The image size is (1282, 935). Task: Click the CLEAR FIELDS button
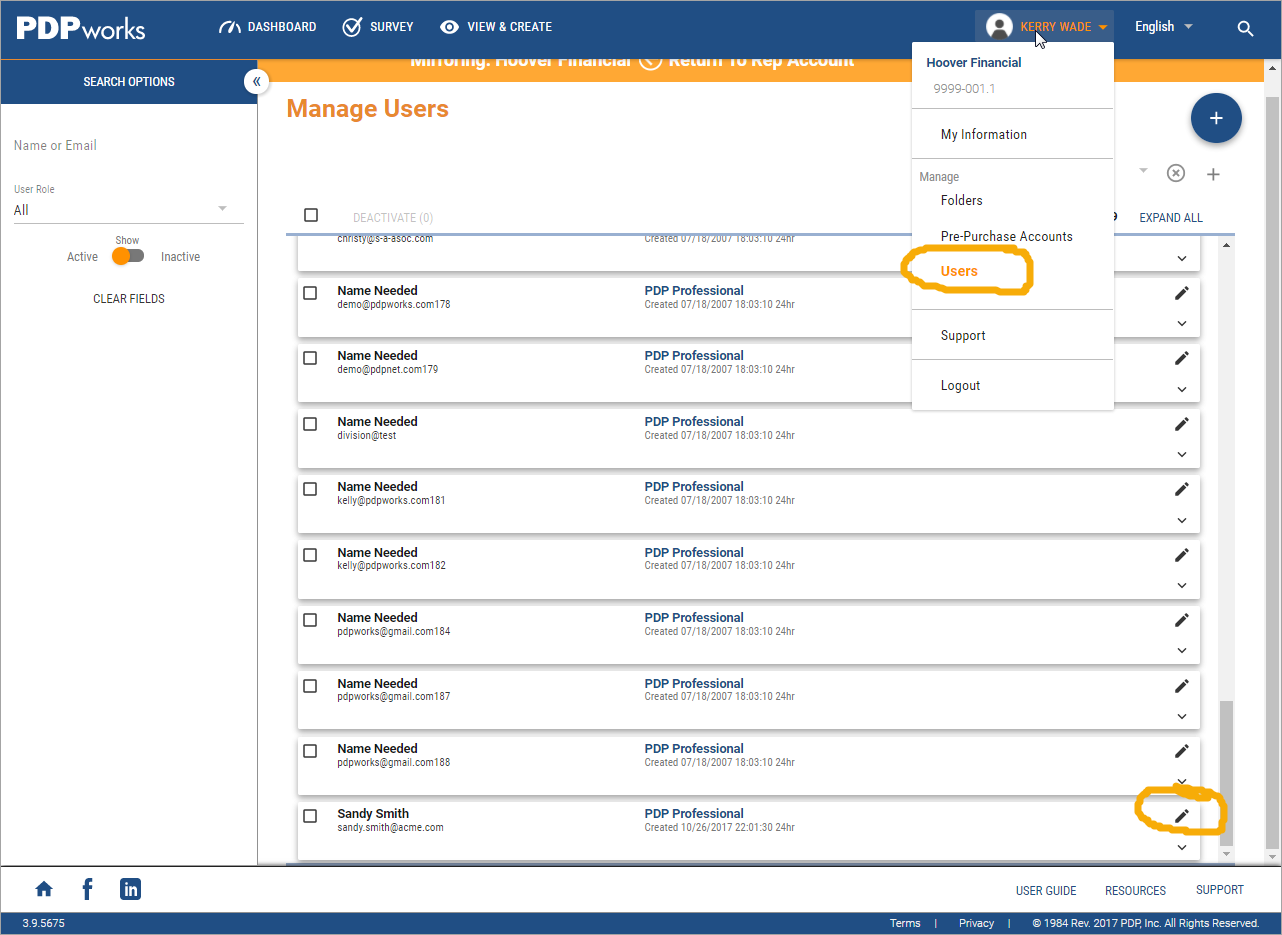pos(129,298)
